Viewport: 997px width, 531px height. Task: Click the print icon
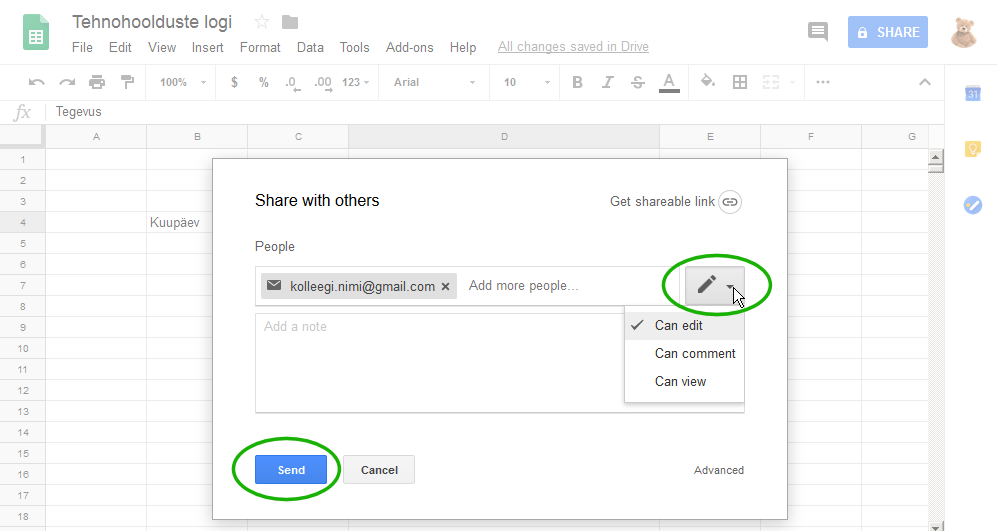tap(97, 82)
